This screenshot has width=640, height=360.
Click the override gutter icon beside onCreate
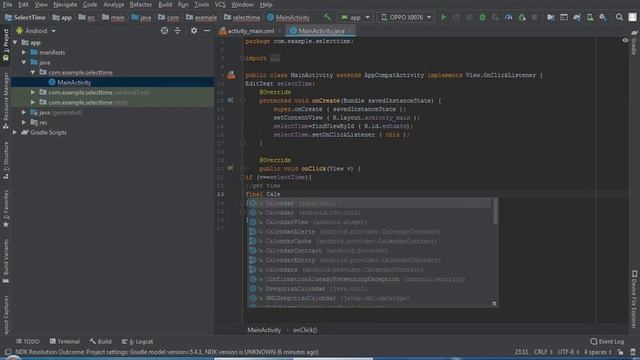point(230,100)
